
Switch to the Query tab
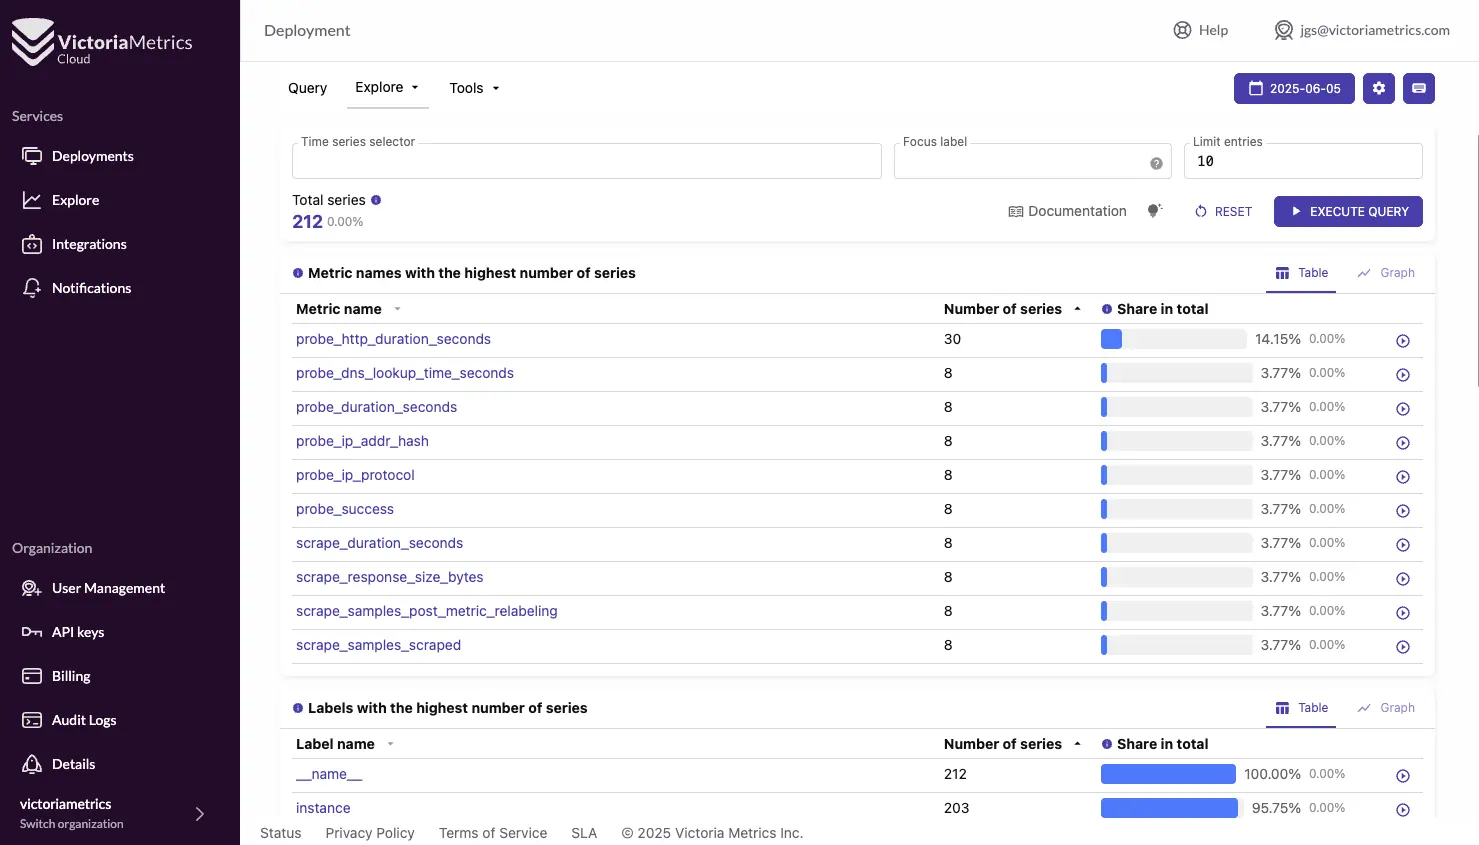pyautogui.click(x=307, y=88)
